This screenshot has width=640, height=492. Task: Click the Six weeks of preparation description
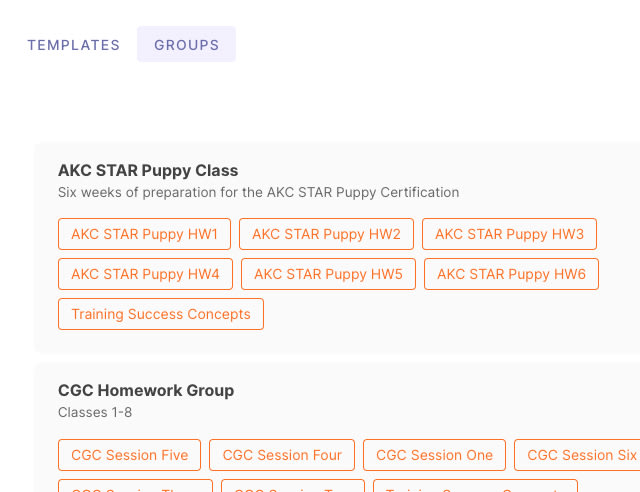[258, 192]
